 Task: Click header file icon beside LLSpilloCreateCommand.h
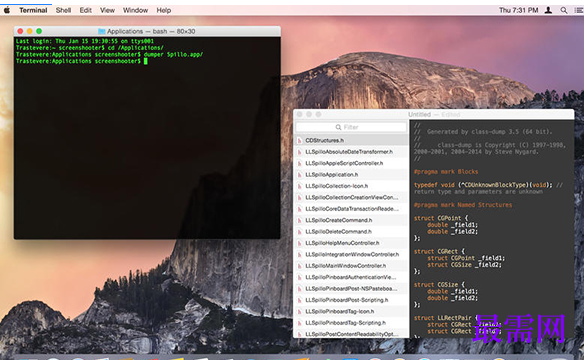(x=299, y=220)
